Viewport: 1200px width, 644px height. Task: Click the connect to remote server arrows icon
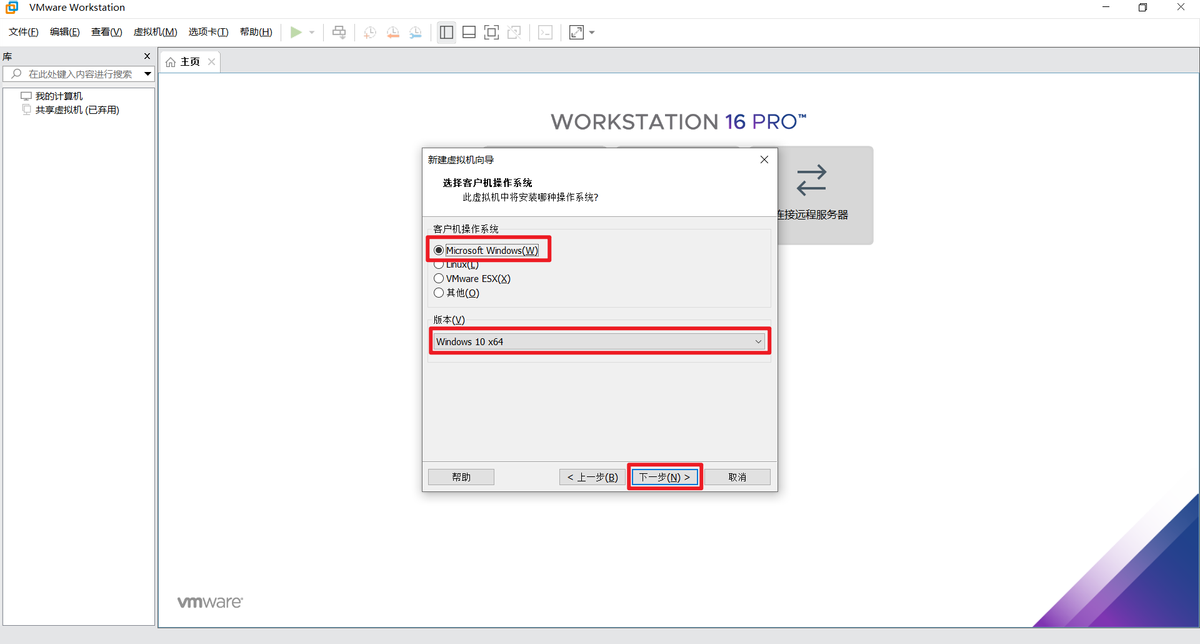coord(811,180)
